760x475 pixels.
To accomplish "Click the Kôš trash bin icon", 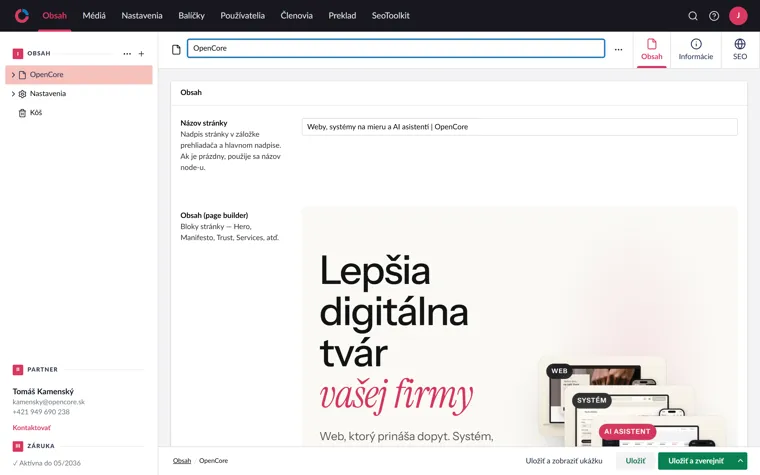I will pos(22,113).
